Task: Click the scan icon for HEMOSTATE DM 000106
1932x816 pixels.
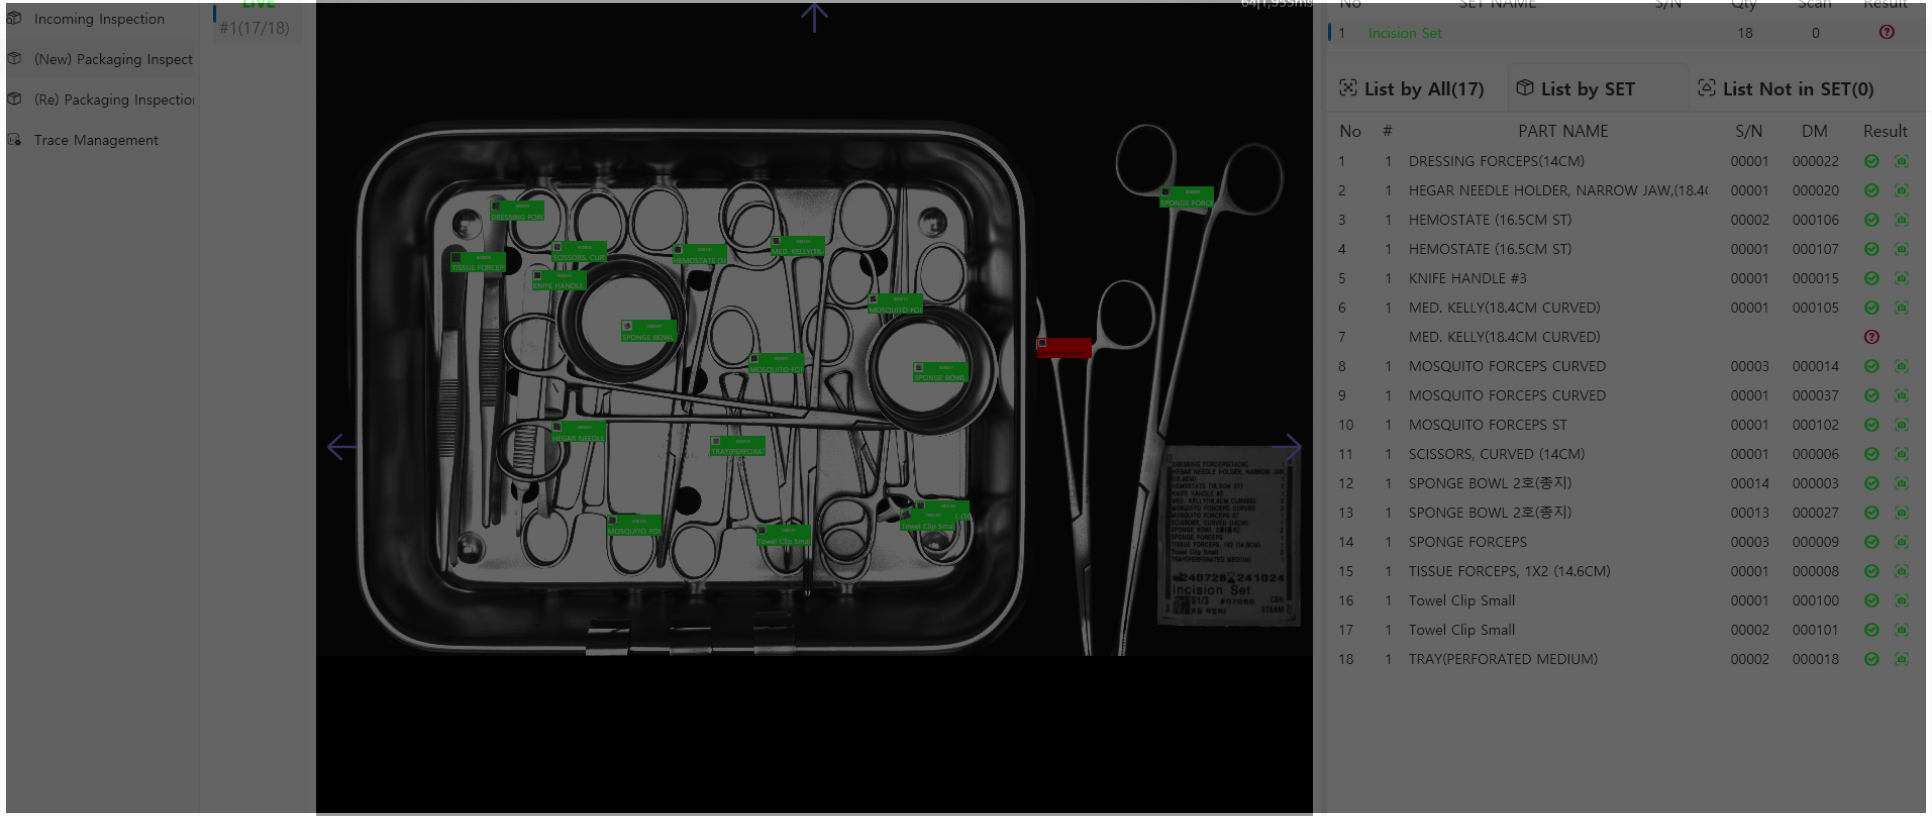Action: (x=1901, y=220)
